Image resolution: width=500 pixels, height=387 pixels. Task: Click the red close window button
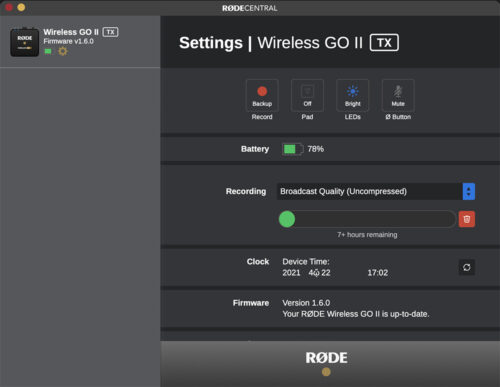pos(9,7)
